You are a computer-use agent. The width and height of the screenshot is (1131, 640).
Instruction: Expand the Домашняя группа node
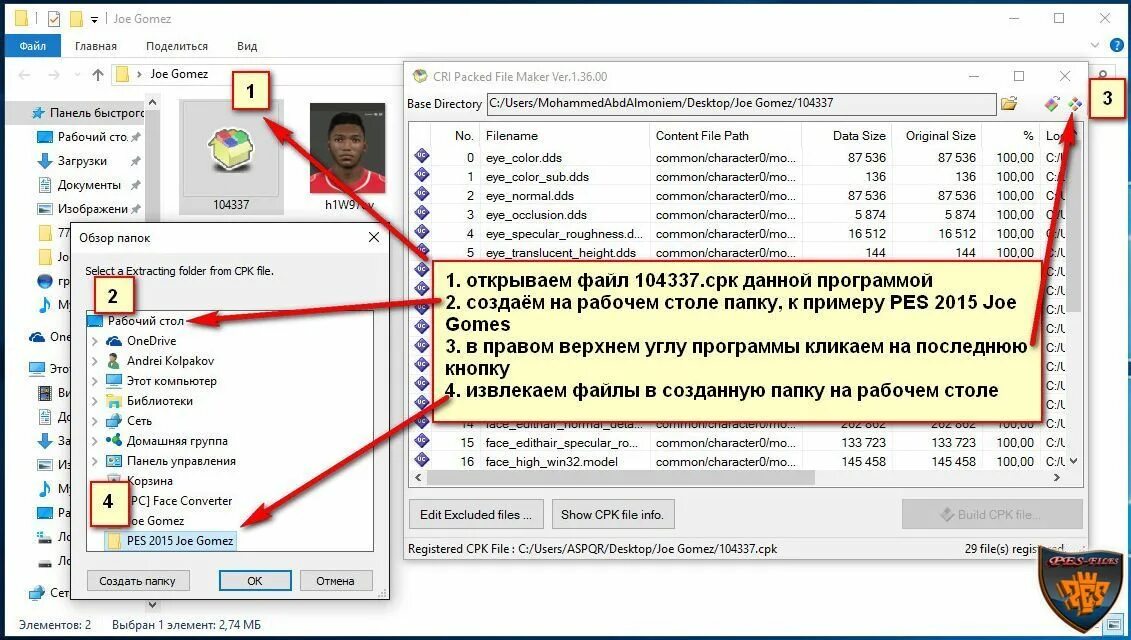point(94,441)
